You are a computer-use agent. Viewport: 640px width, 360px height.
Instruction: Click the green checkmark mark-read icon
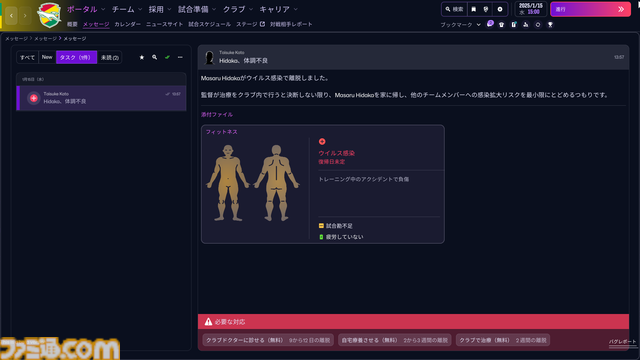click(x=167, y=58)
